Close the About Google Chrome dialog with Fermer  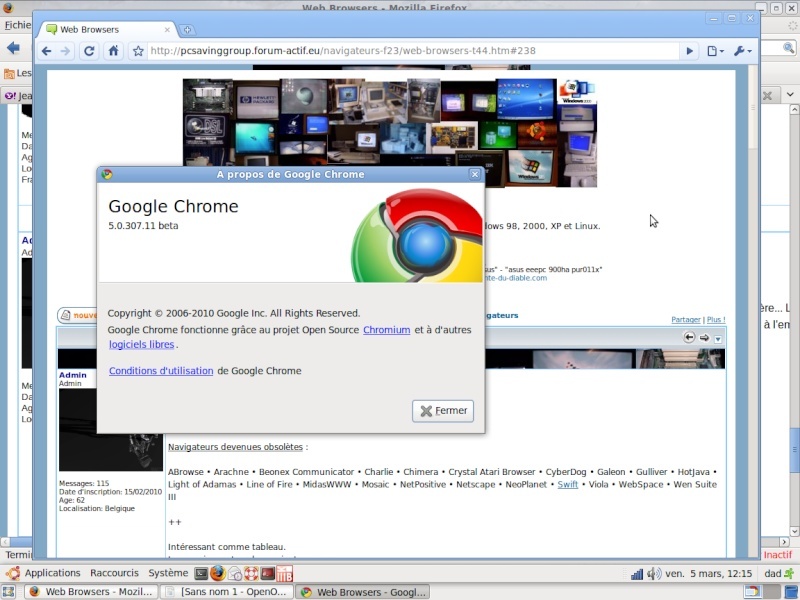click(x=443, y=411)
